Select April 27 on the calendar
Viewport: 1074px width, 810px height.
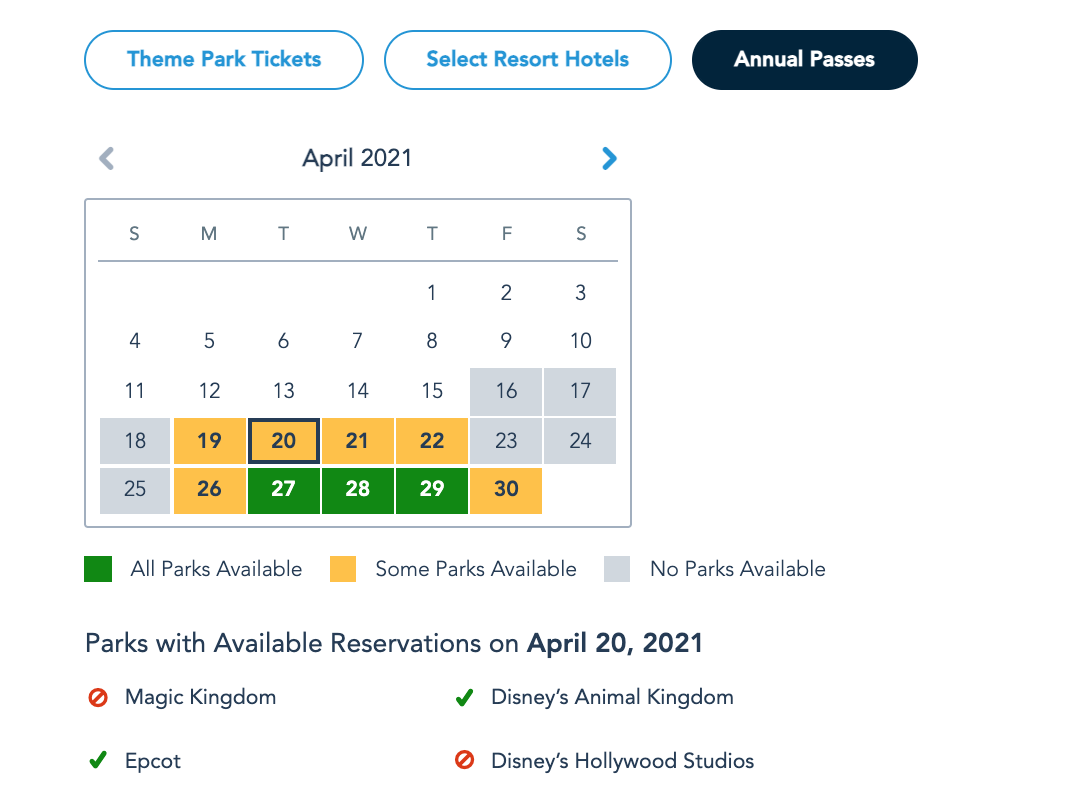[x=284, y=490]
